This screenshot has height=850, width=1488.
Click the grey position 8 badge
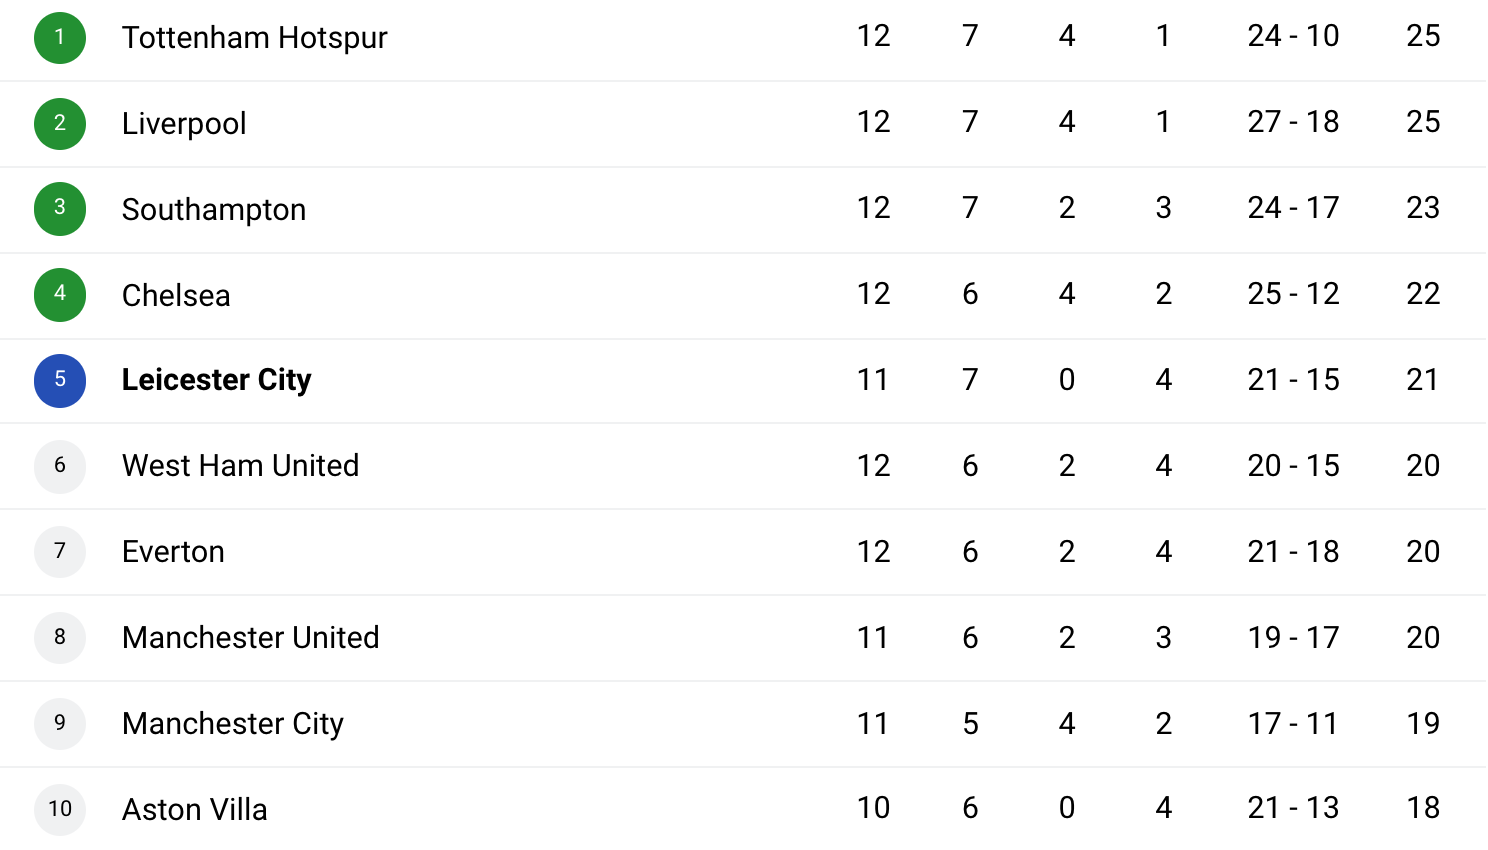click(x=60, y=639)
